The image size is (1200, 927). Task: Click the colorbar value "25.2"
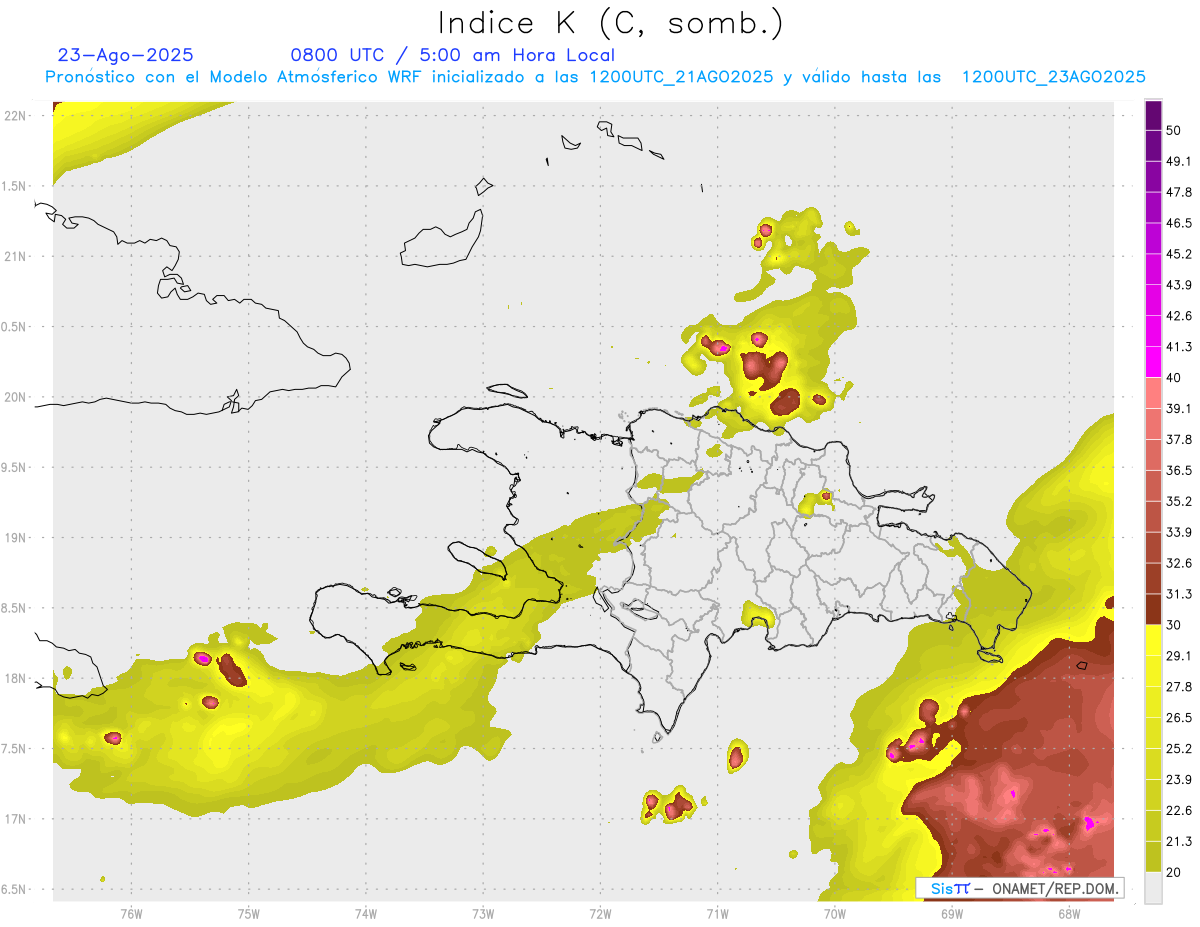[x=1179, y=749]
